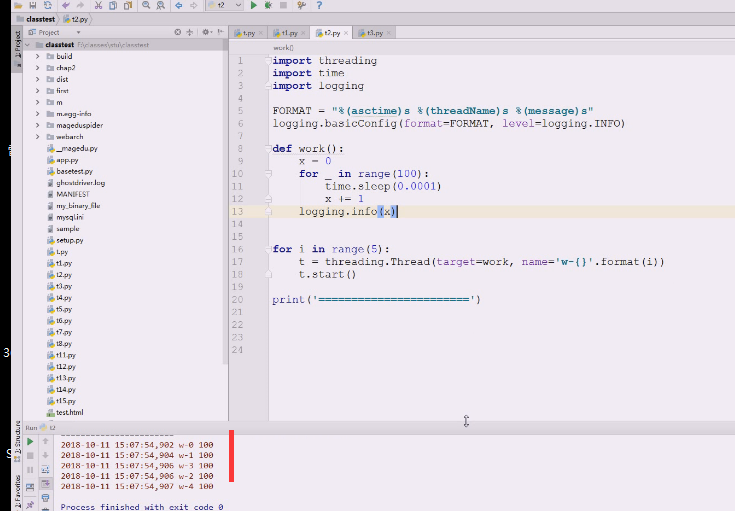Open the Structure side tool window tab
The image size is (735, 511).
[x=17, y=442]
